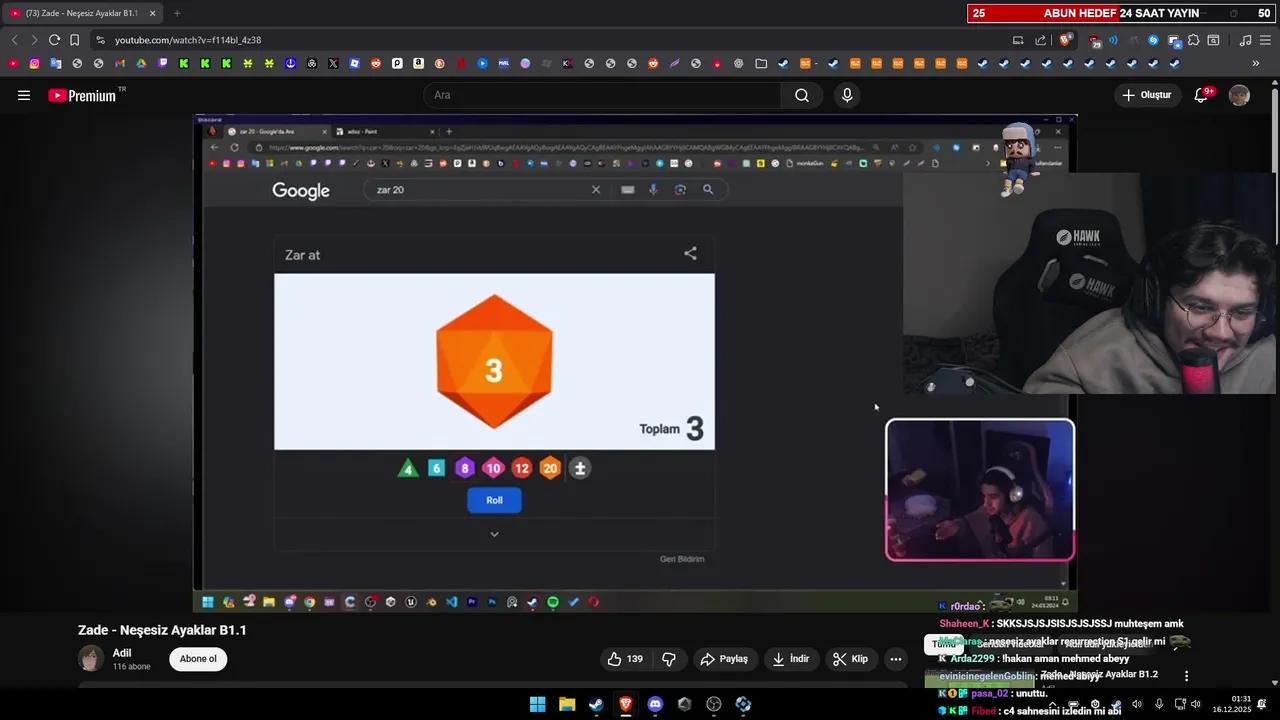Open the taskbar clock and date
This screenshot has width=1280, height=720.
(x=1232, y=704)
